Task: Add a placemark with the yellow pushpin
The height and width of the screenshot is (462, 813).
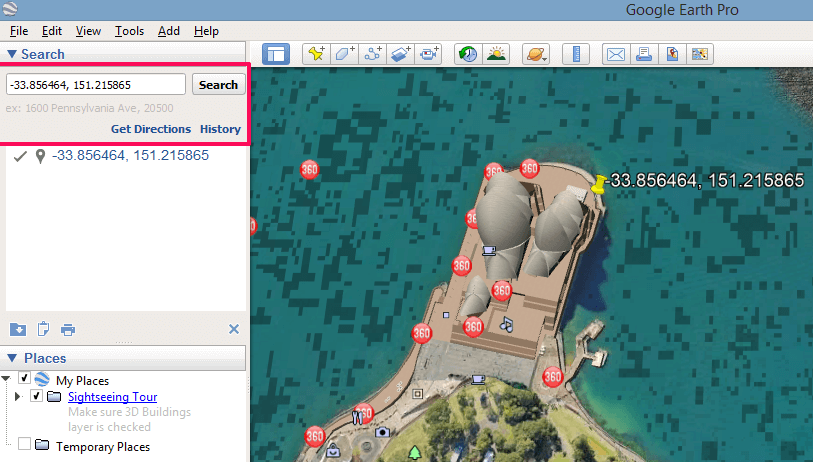Action: [x=316, y=54]
